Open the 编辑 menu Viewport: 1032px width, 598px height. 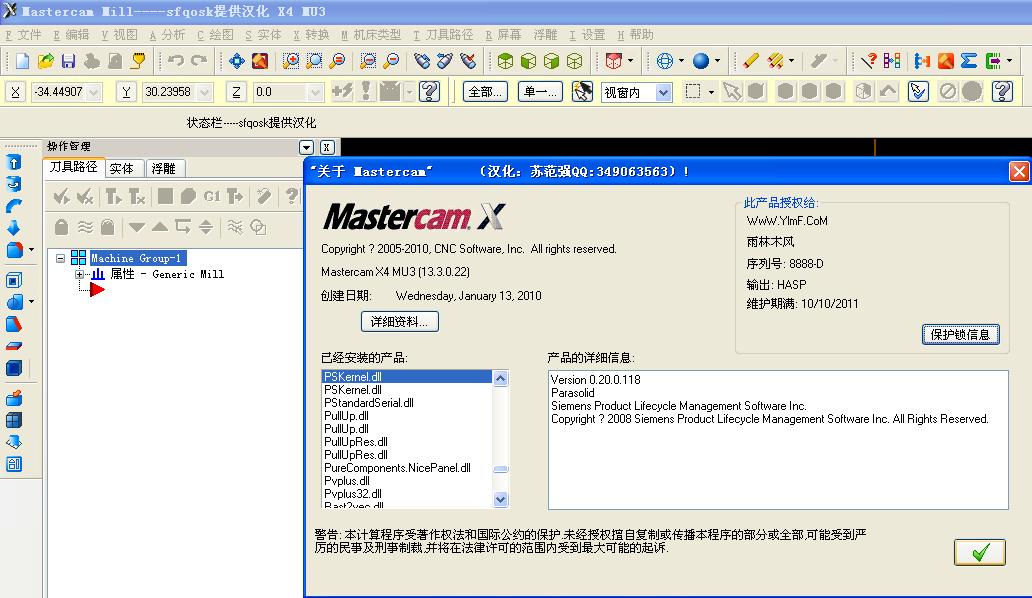click(x=71, y=35)
